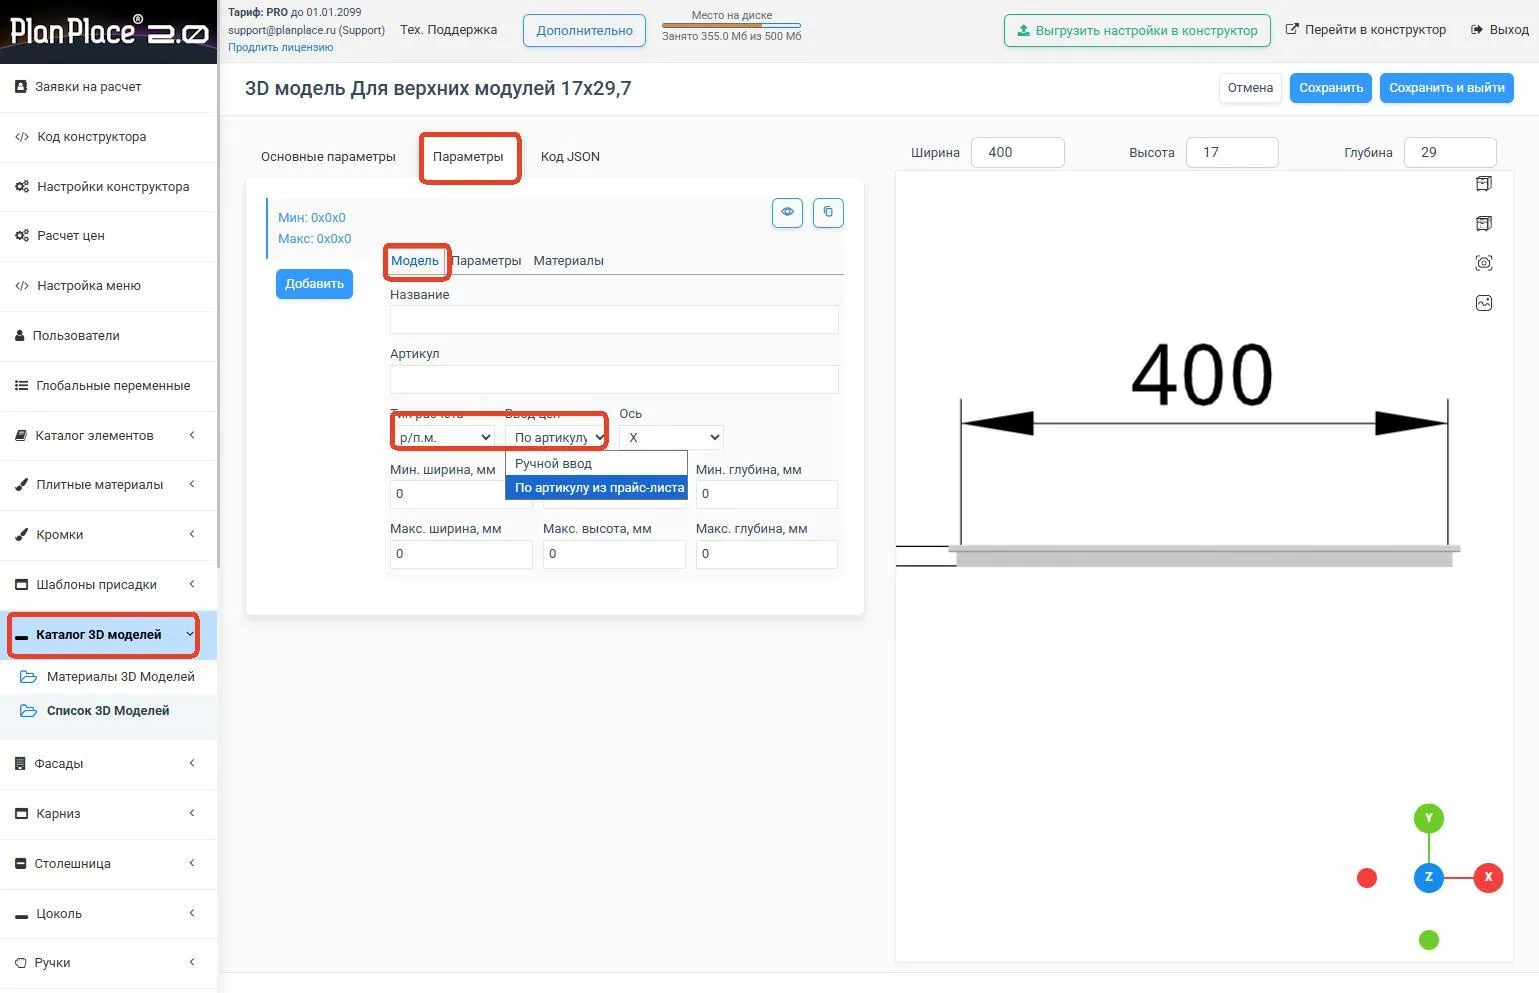The image size is (1539, 993).
Task: Click the Ширина field showing 400
Action: click(1018, 153)
